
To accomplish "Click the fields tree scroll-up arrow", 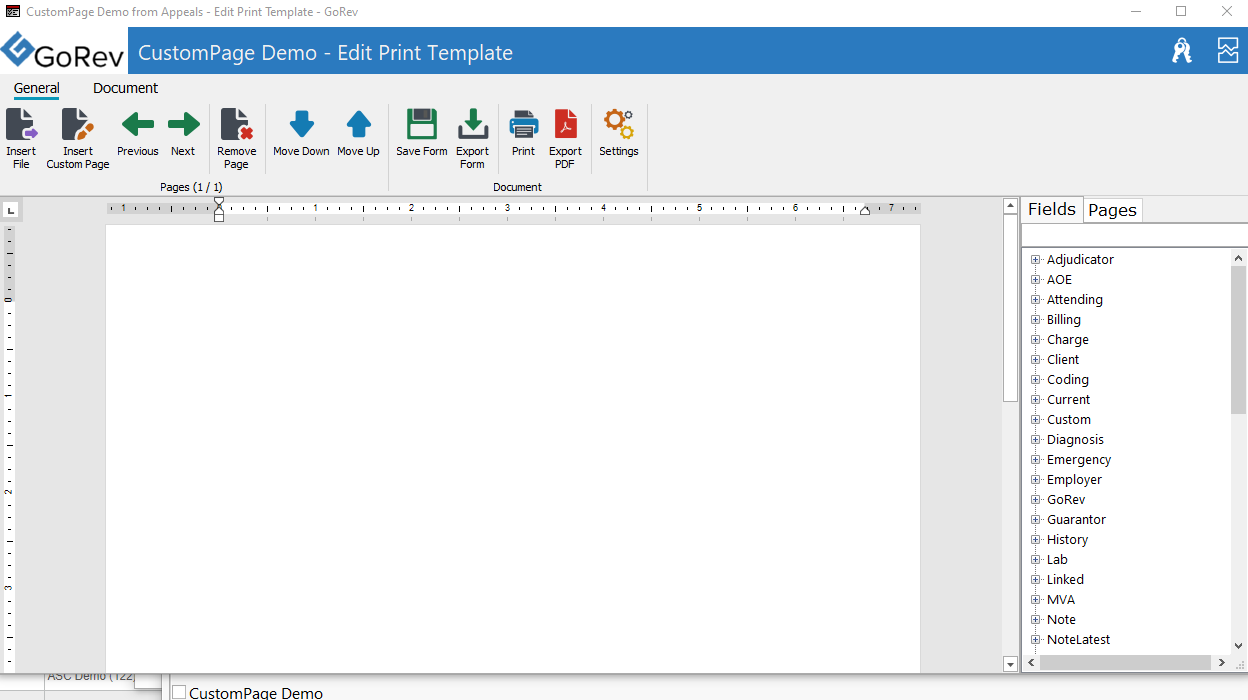I will (1239, 258).
